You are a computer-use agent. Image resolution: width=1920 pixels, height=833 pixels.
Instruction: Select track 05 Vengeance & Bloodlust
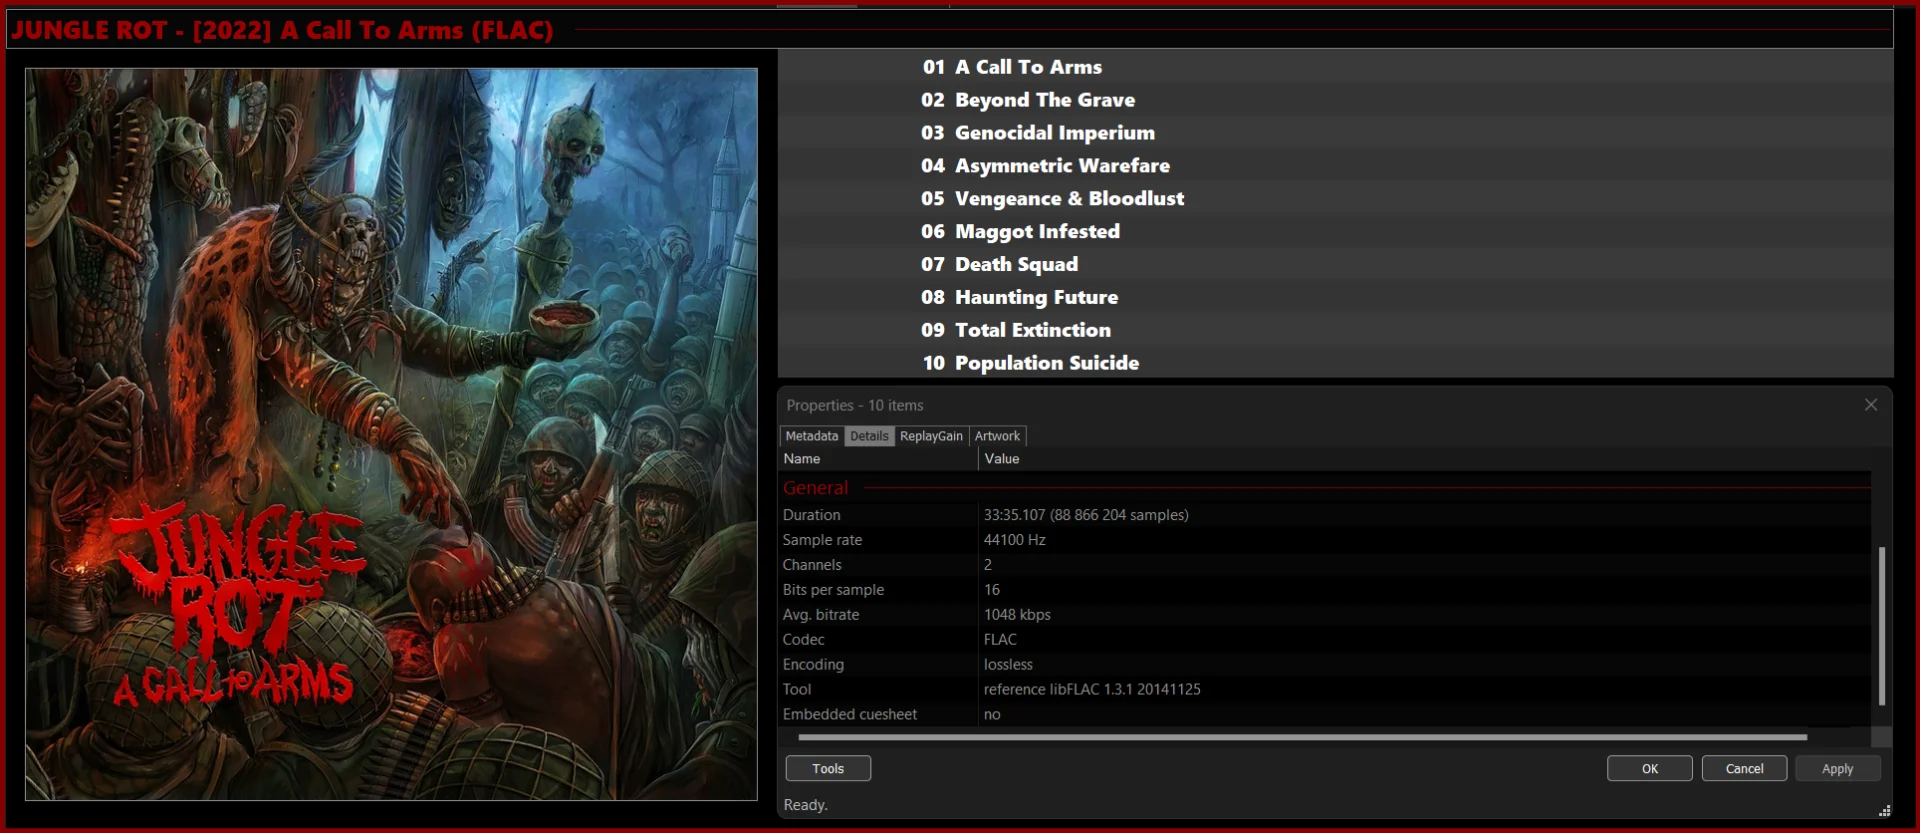click(1335, 199)
